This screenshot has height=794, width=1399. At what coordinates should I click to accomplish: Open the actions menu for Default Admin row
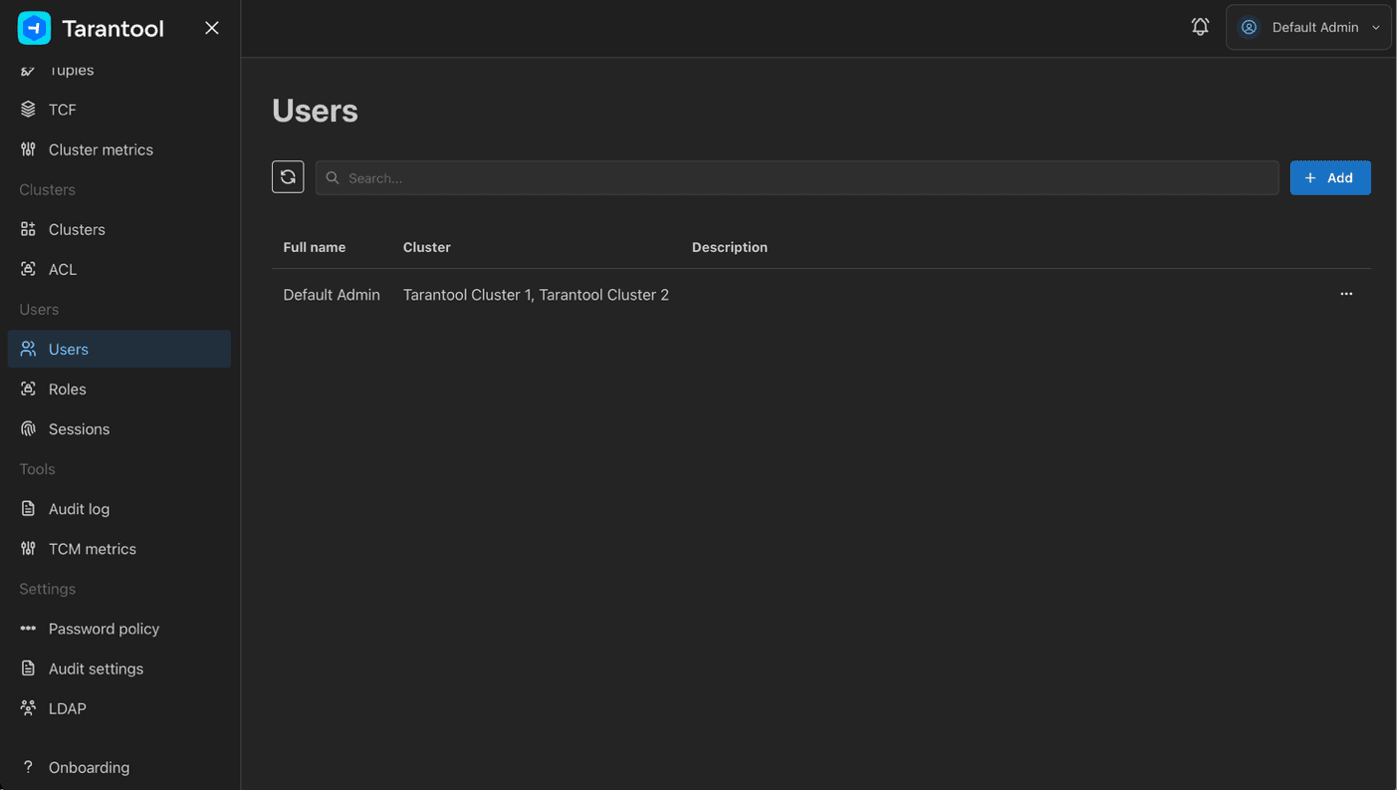[1346, 294]
